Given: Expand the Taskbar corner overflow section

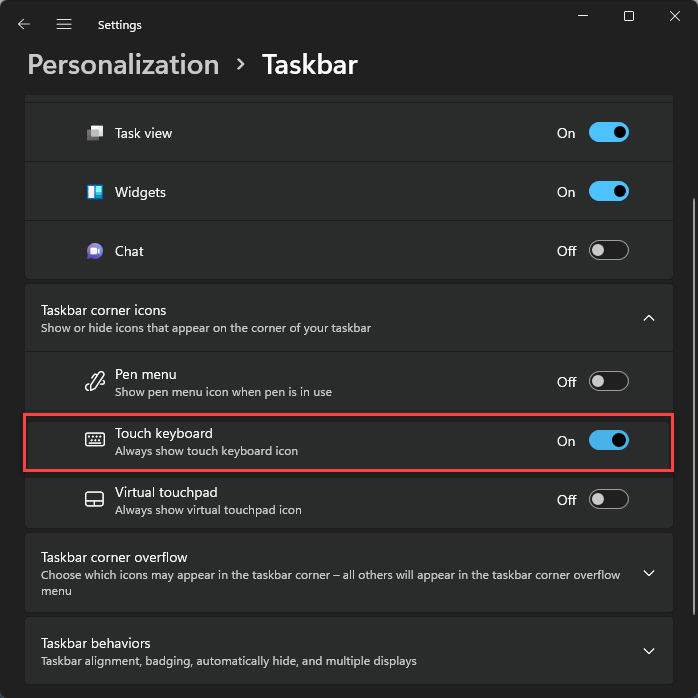Looking at the screenshot, I should tap(649, 573).
